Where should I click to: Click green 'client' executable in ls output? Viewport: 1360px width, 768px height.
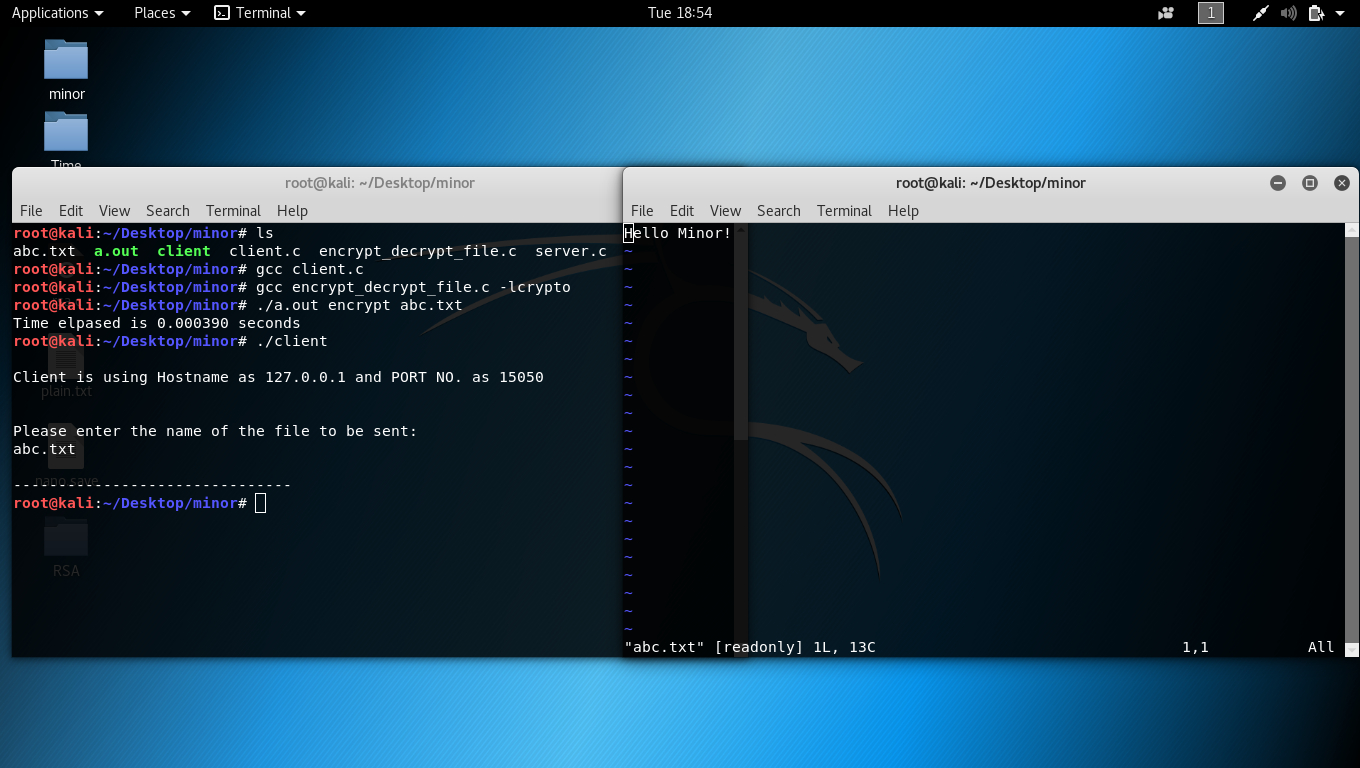coord(184,251)
